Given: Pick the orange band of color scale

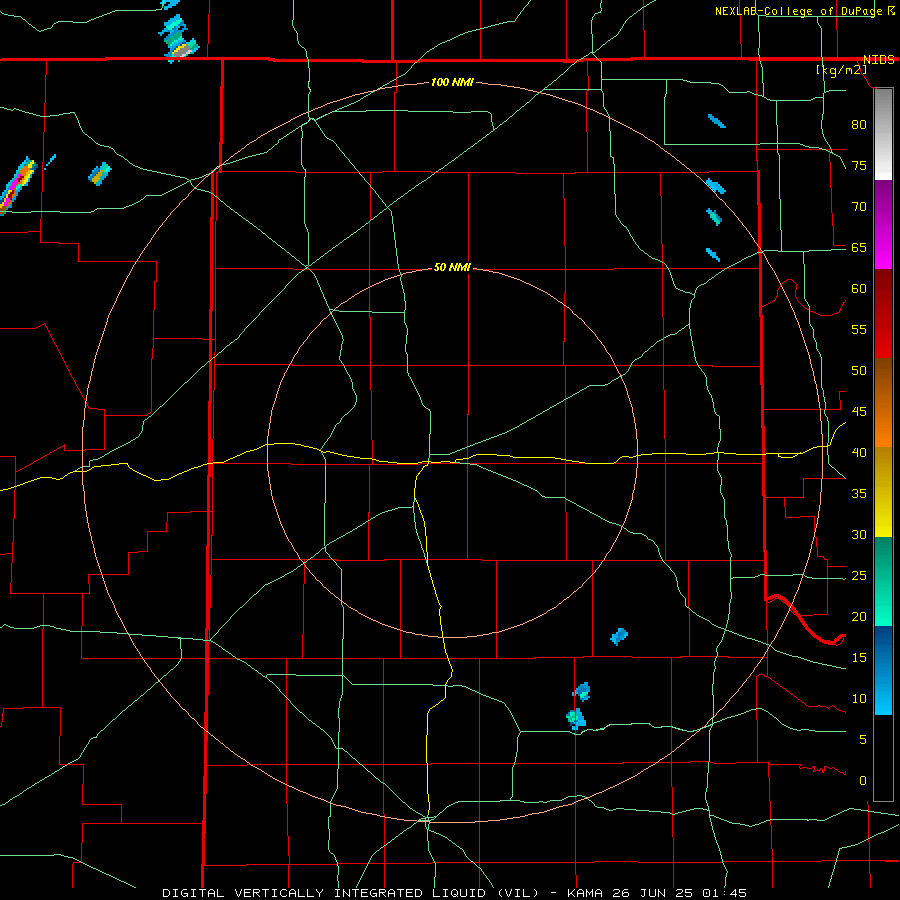Looking at the screenshot, I should [883, 425].
